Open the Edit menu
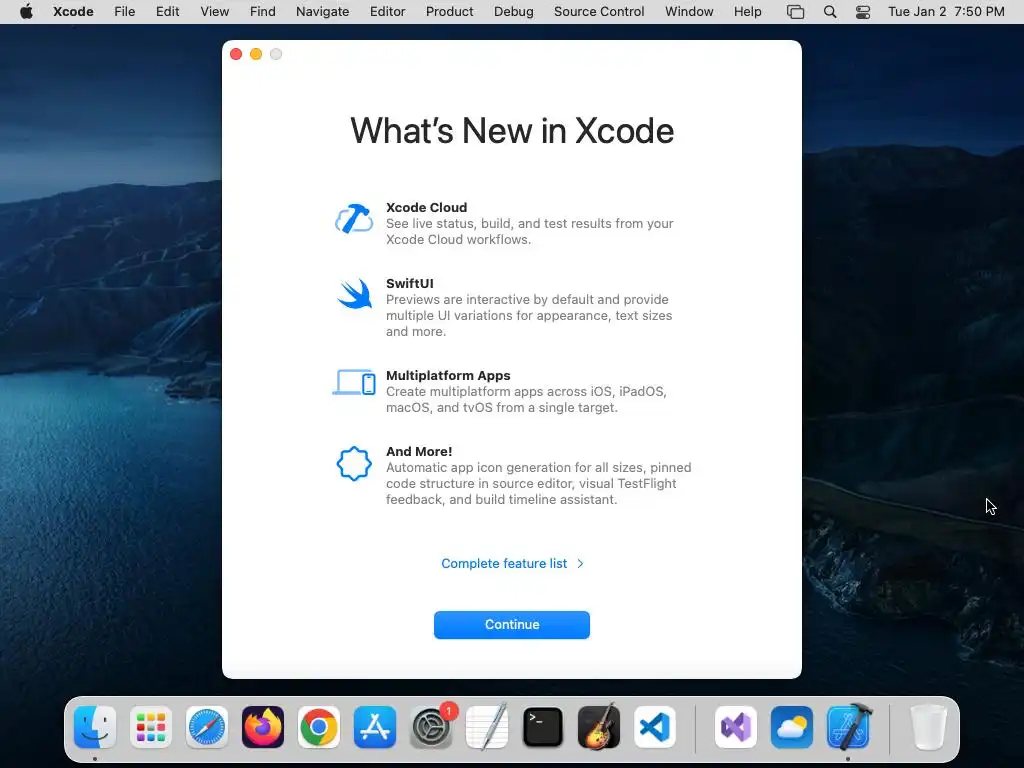 coord(167,12)
